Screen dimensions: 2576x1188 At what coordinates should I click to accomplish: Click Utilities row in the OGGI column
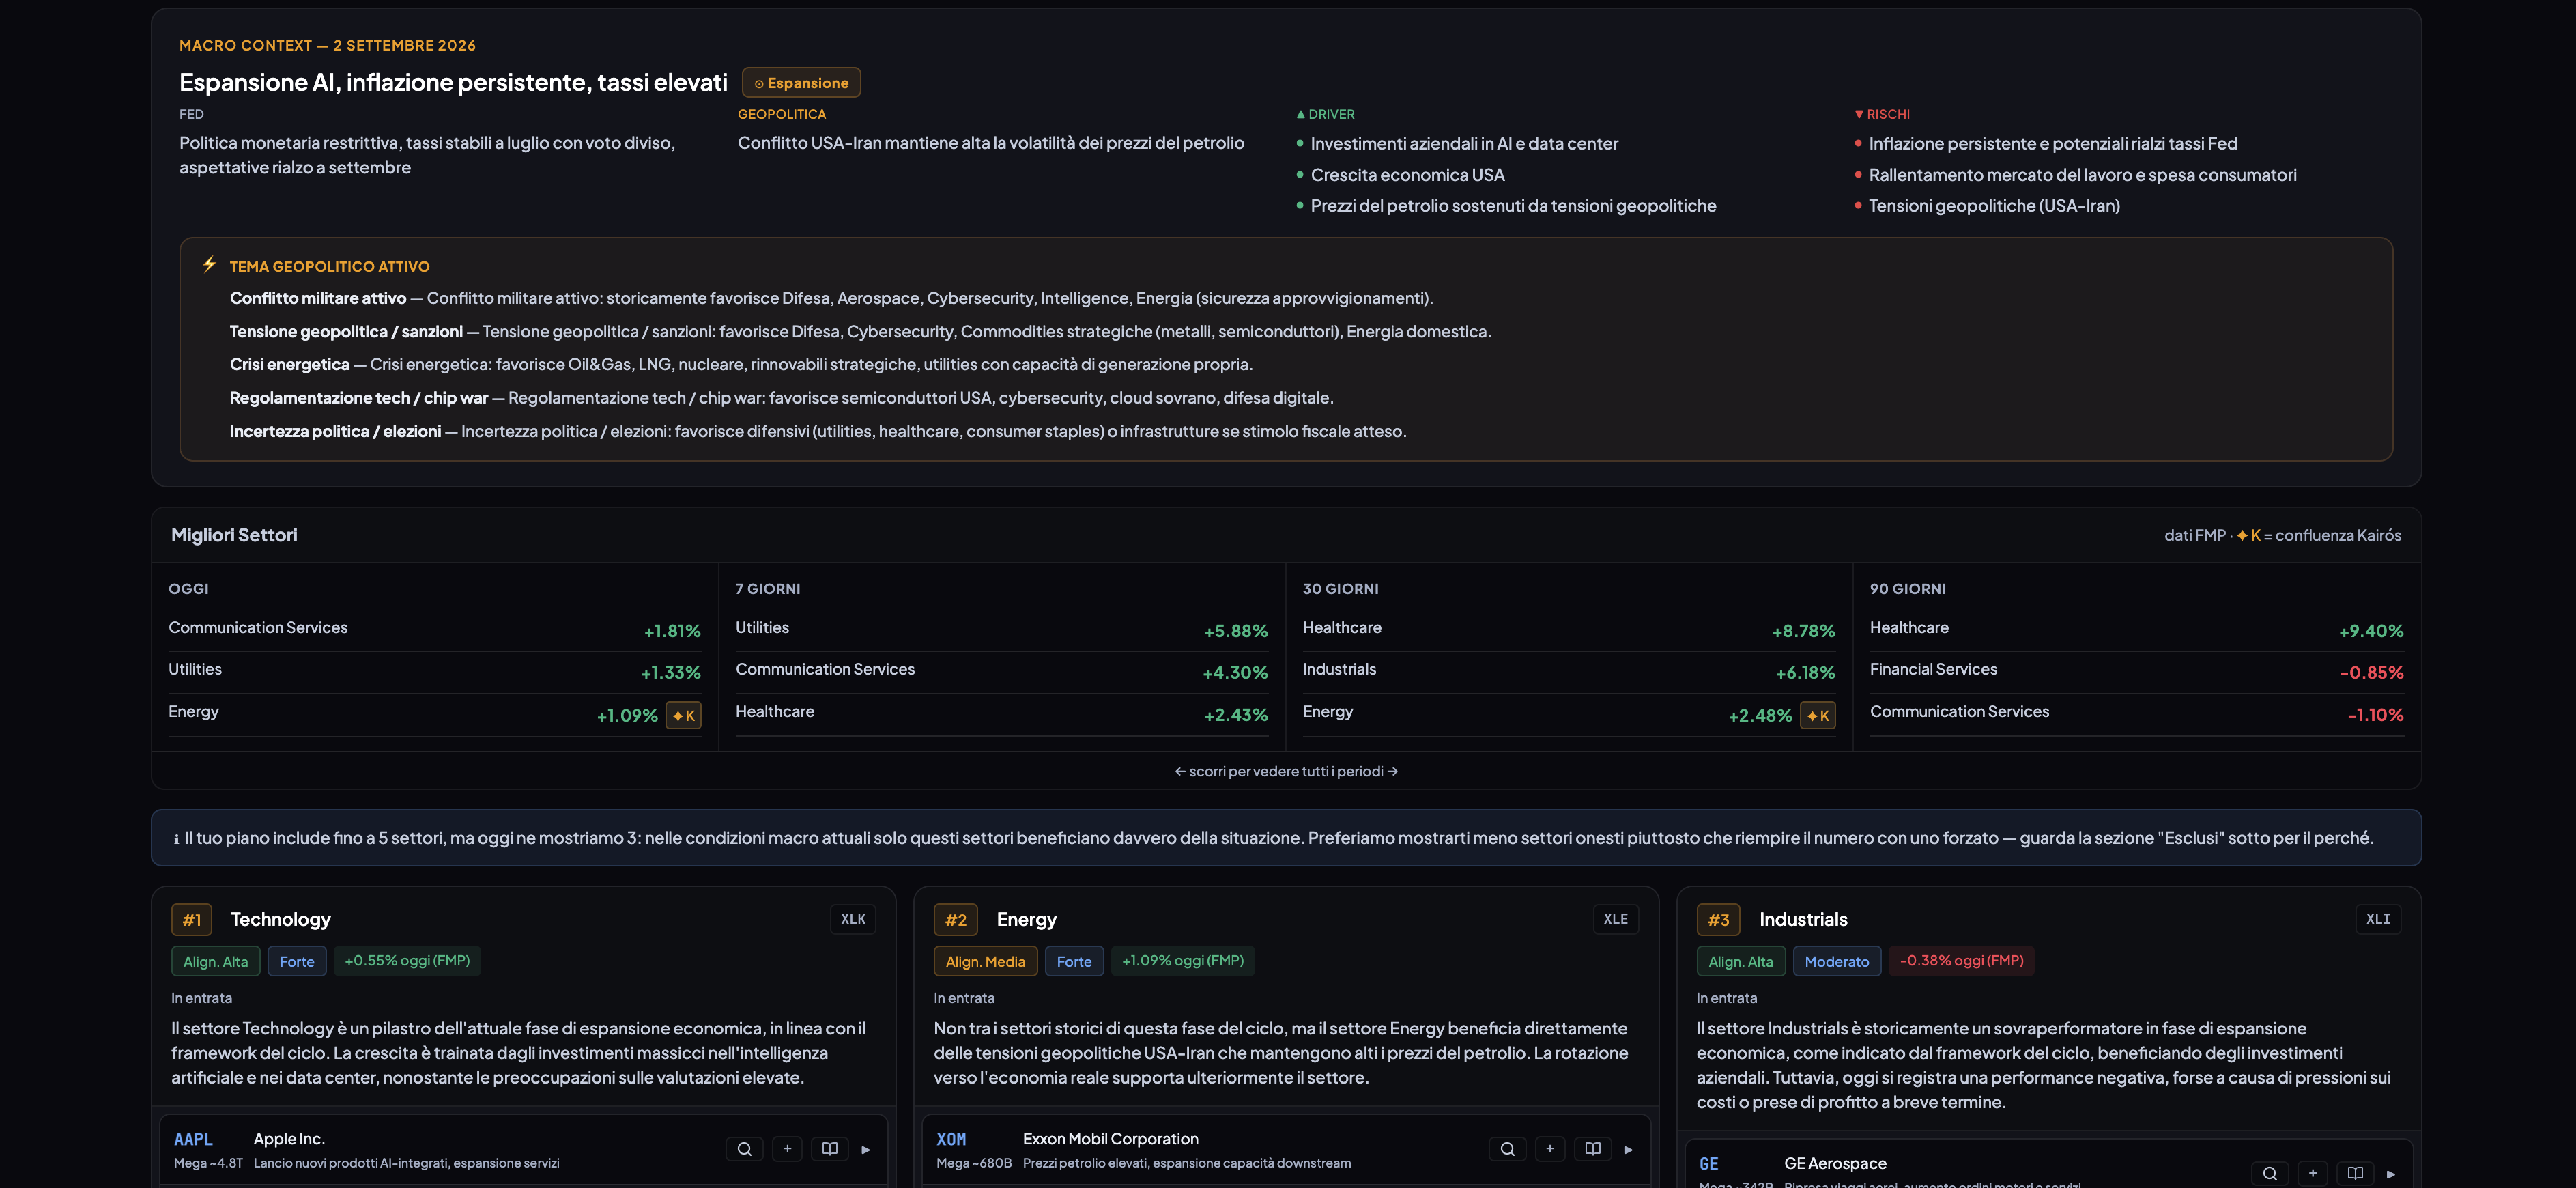pos(434,671)
